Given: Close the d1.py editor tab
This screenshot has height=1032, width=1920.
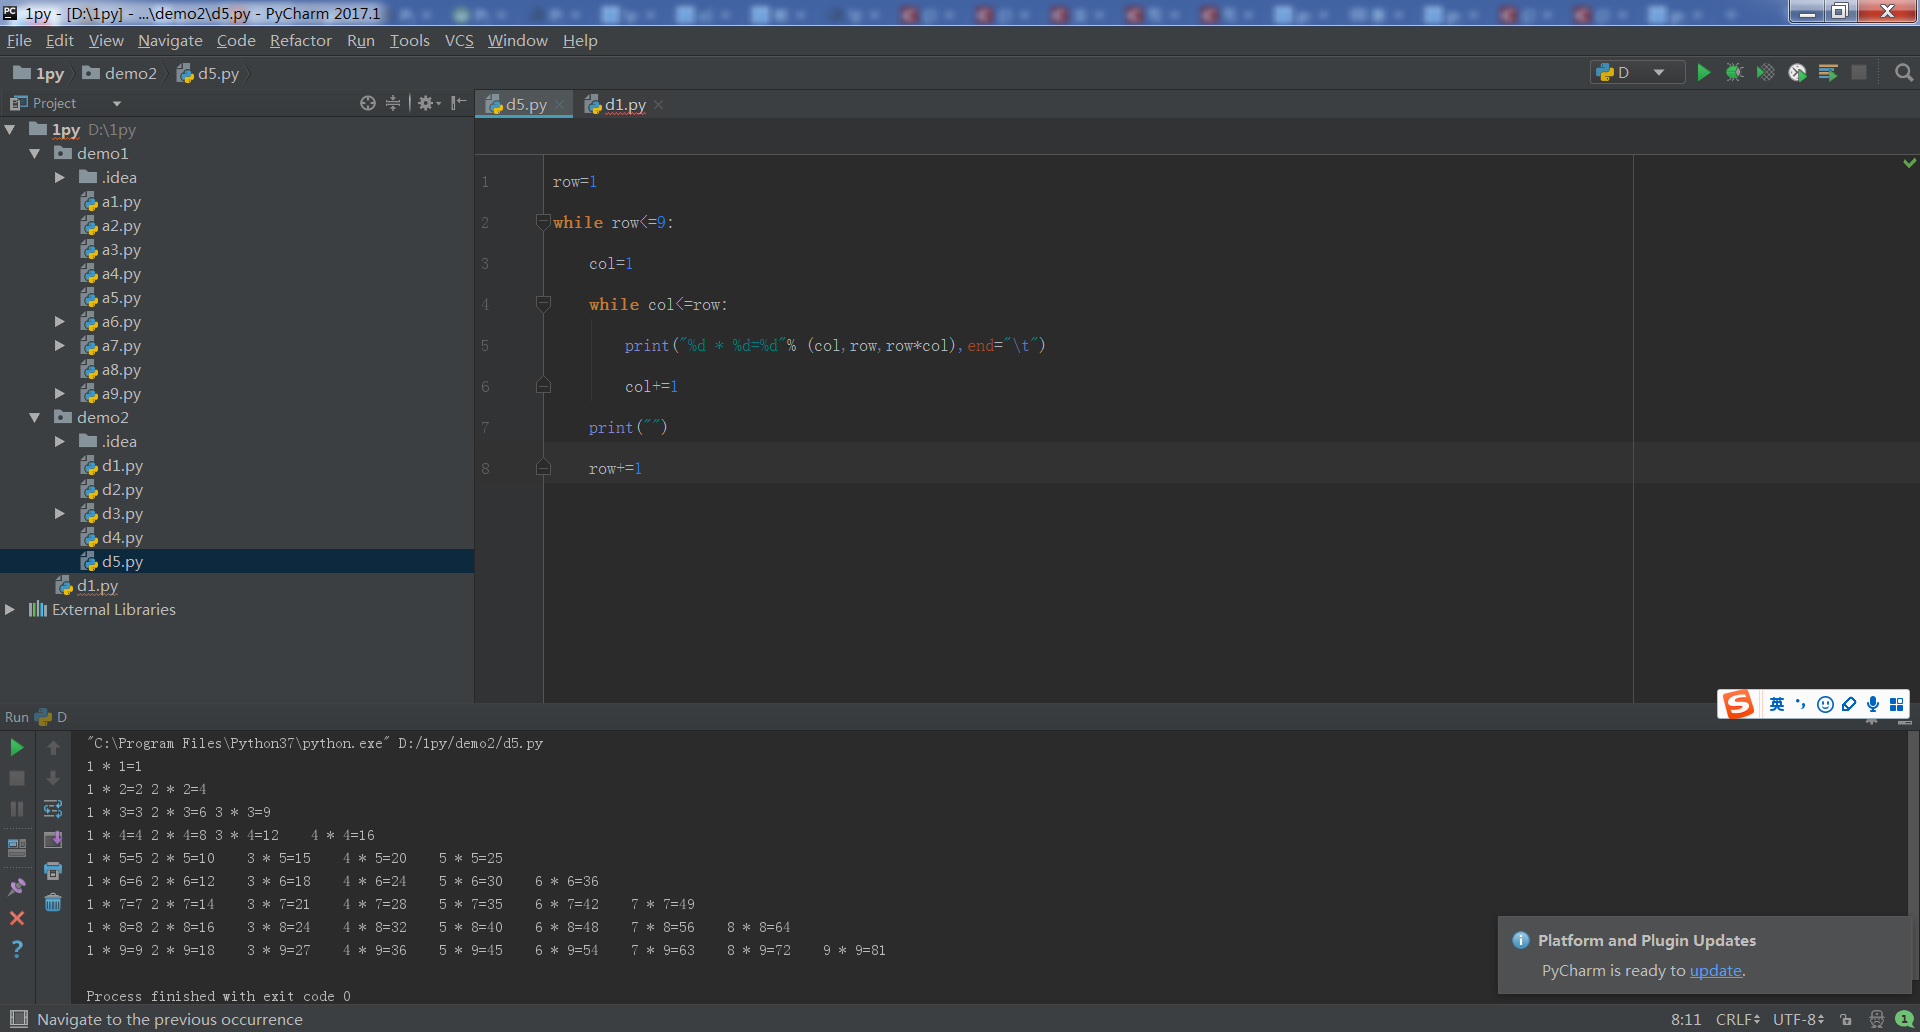Looking at the screenshot, I should (x=659, y=104).
